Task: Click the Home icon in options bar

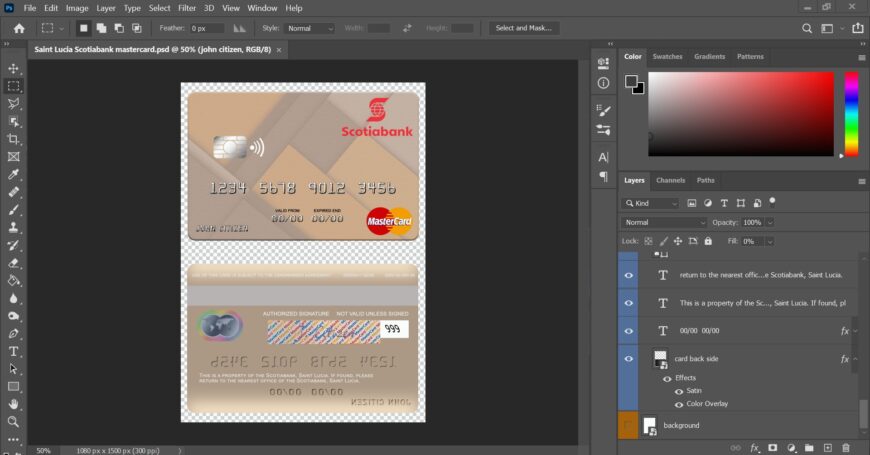Action: [19, 28]
